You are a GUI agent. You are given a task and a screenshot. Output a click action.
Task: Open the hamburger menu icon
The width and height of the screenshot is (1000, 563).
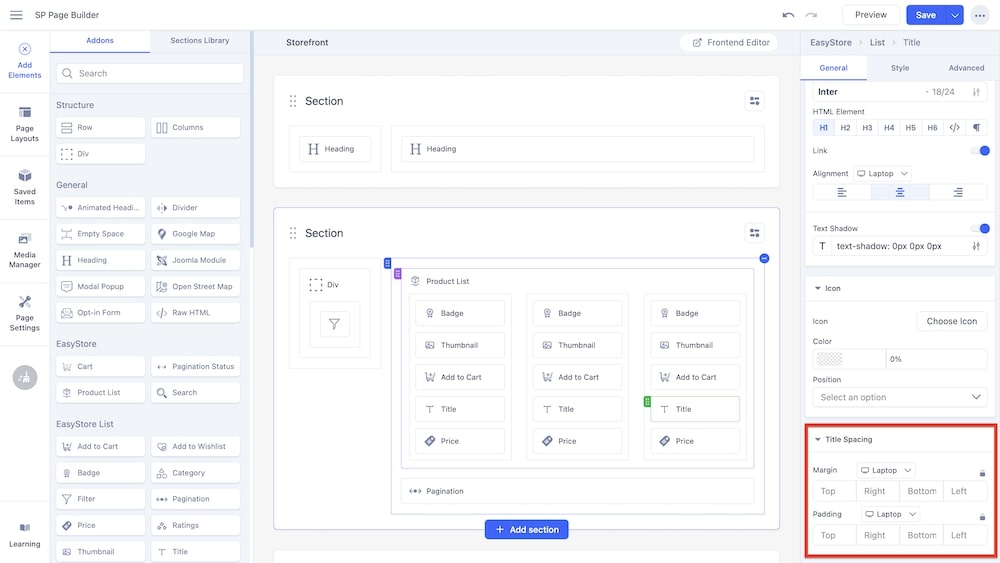pos(16,15)
